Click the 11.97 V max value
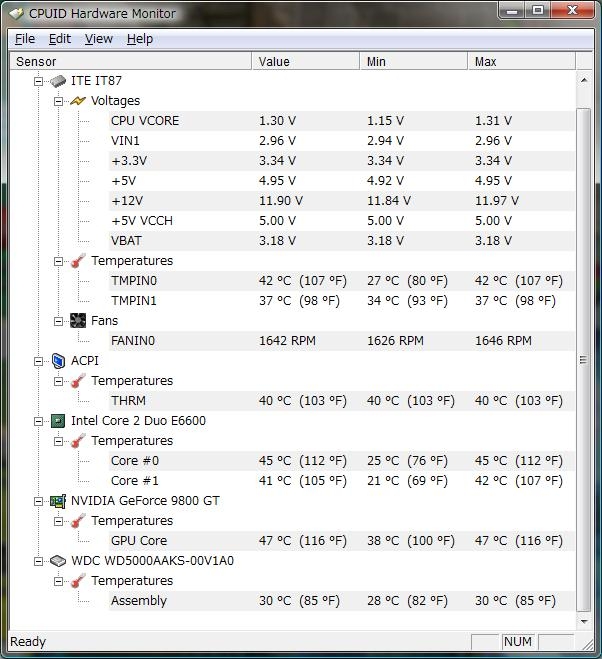Image resolution: width=602 pixels, height=659 pixels. click(x=497, y=201)
